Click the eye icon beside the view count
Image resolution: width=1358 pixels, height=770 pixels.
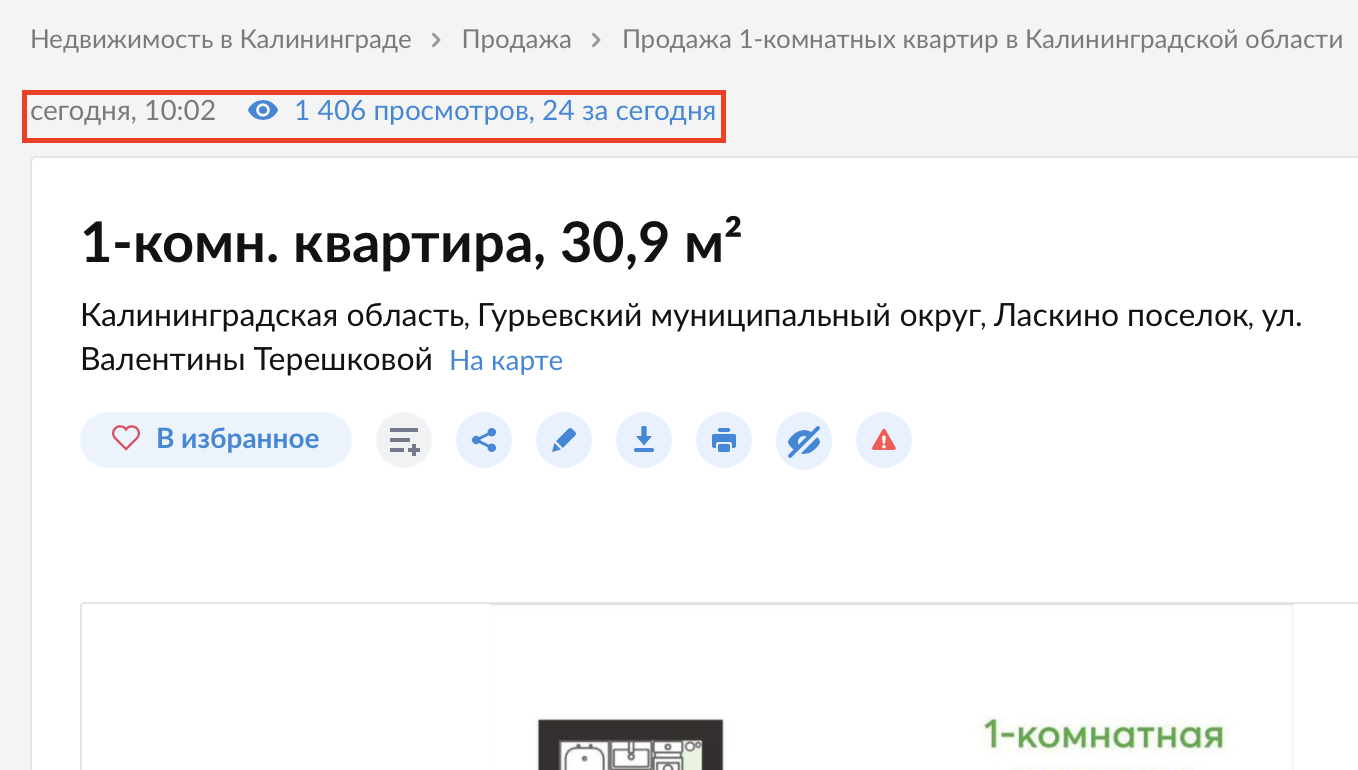pyautogui.click(x=263, y=111)
